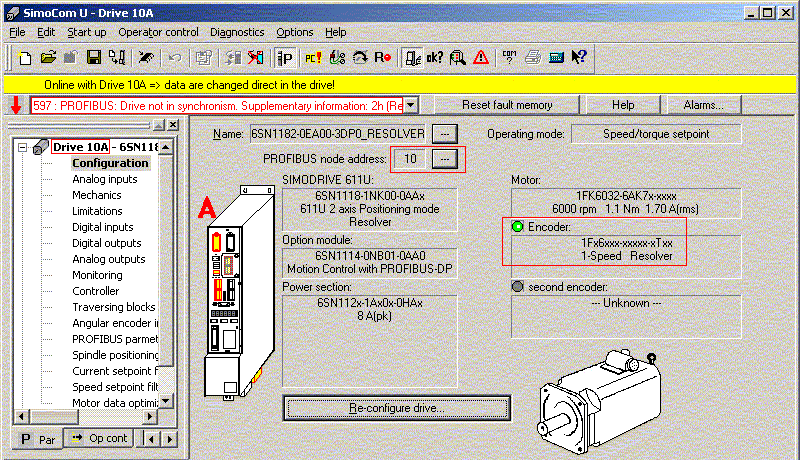Click the tree panel up-arrow button
Image resolution: width=800 pixels, height=460 pixels.
159,124
